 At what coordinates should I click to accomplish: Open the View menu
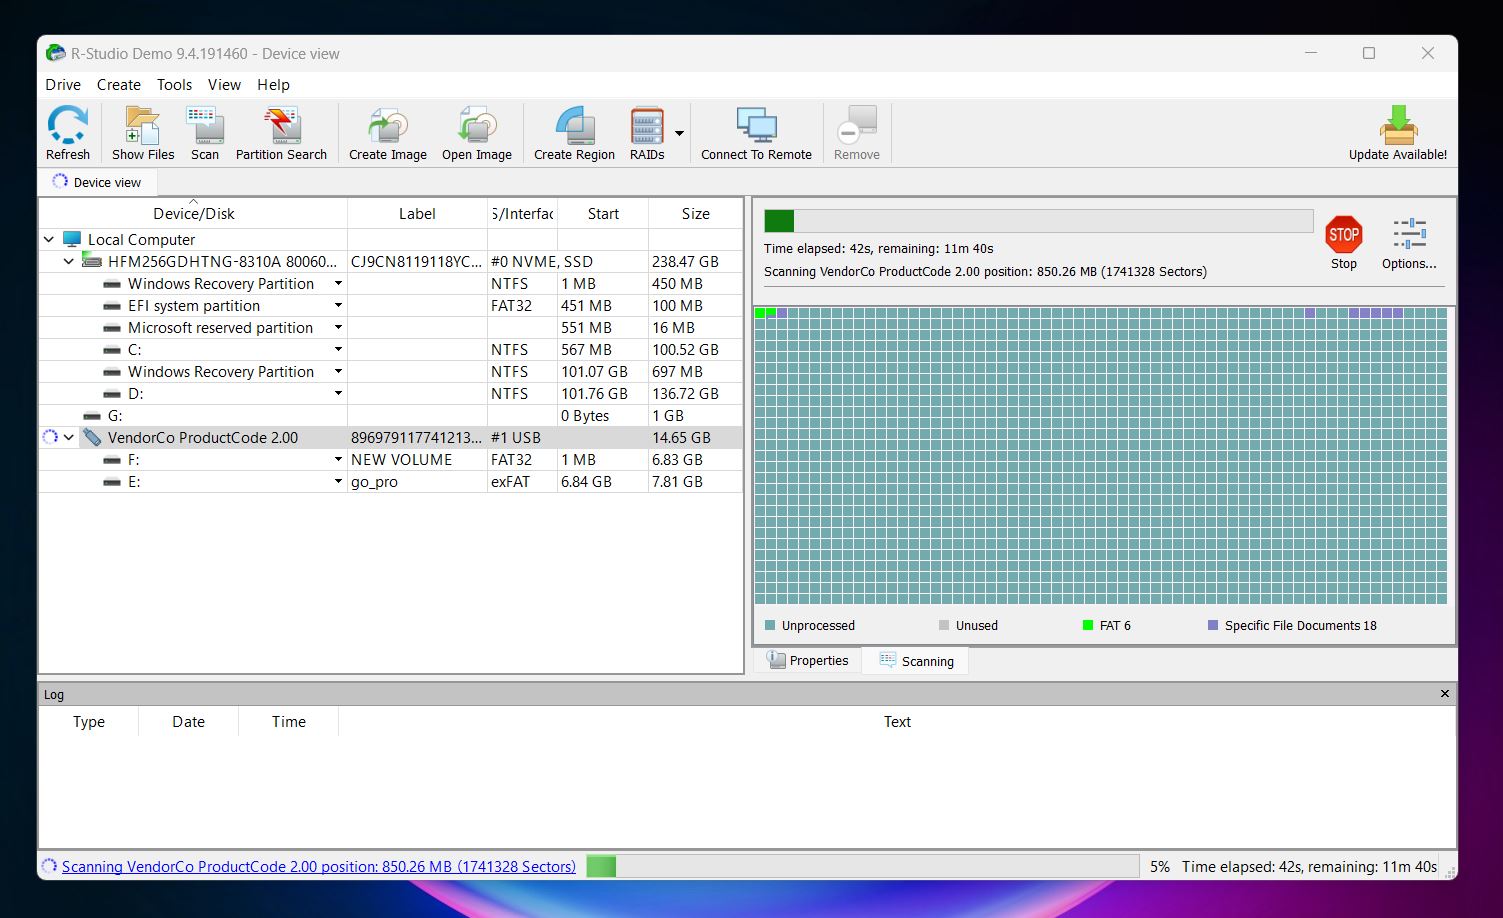click(x=224, y=85)
